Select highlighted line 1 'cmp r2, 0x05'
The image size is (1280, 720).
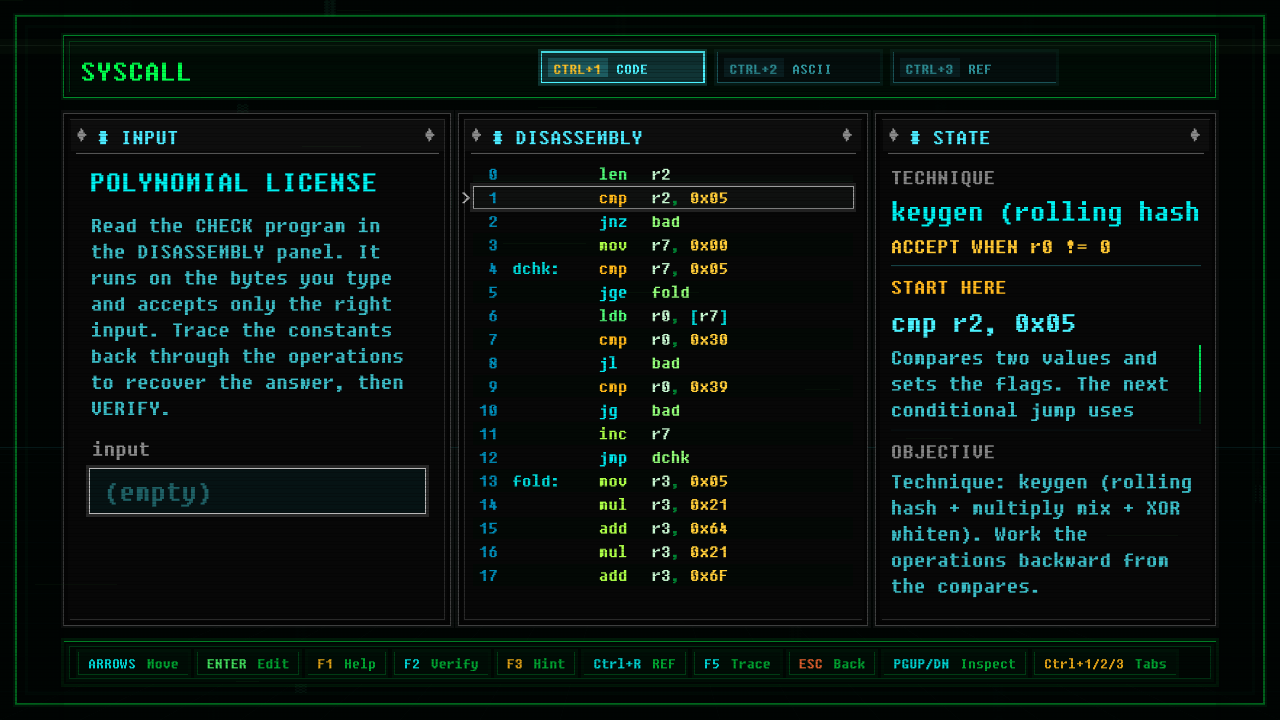pyautogui.click(x=663, y=198)
